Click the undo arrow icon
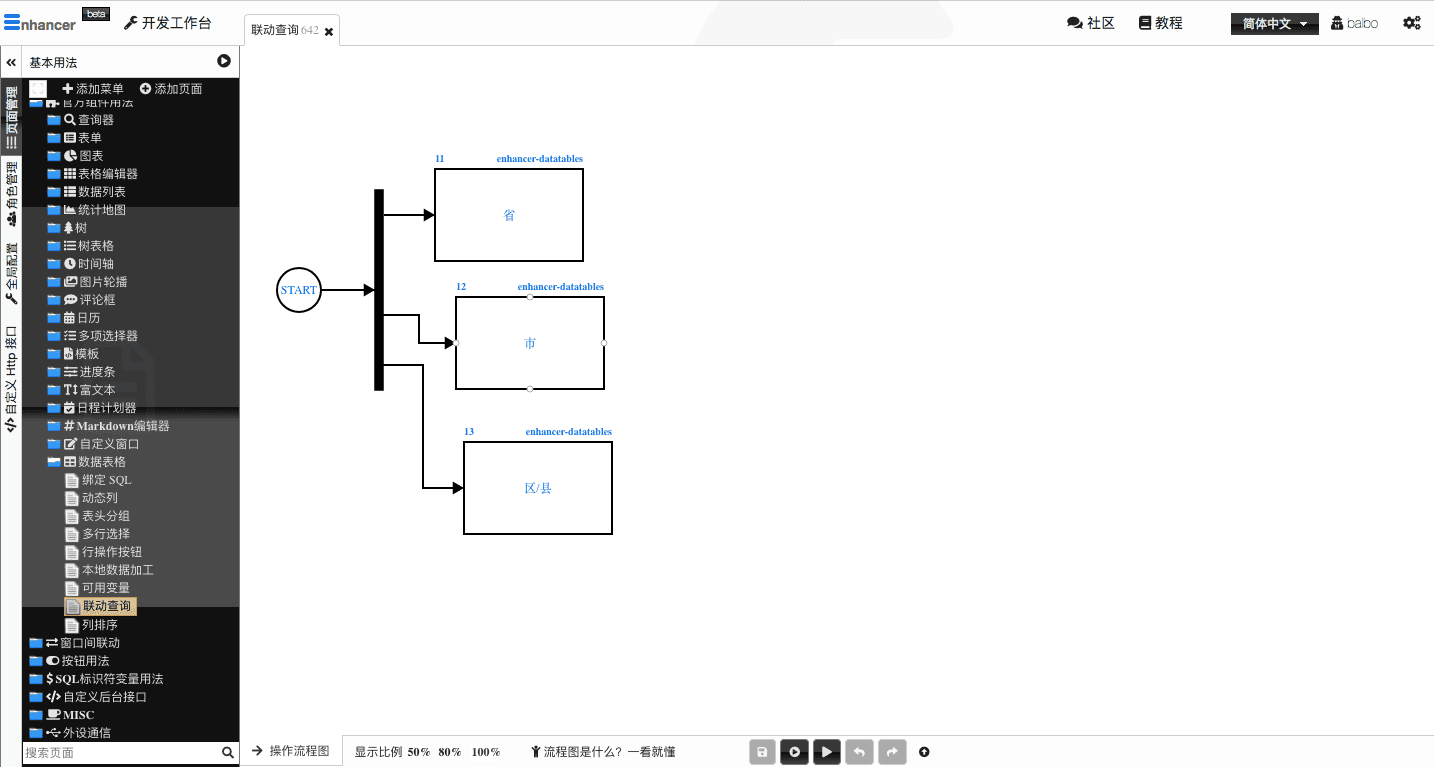Viewport: 1434px width, 767px height. point(859,752)
